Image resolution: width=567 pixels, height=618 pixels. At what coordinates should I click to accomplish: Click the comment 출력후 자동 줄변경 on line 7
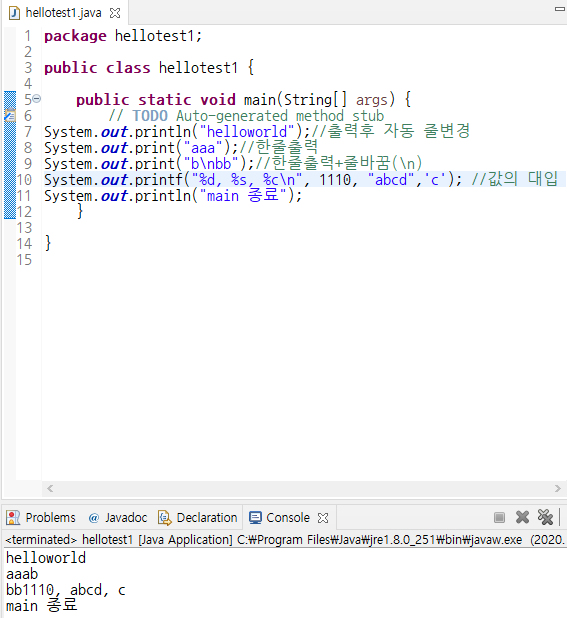pyautogui.click(x=390, y=131)
